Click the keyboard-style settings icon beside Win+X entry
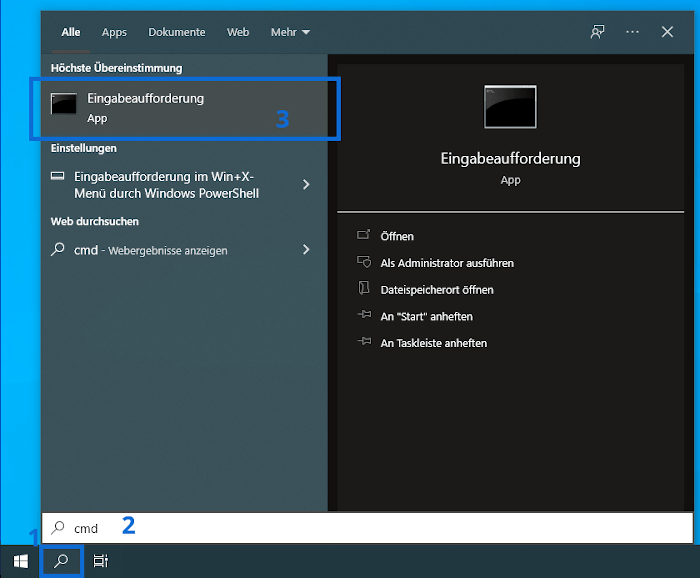The image size is (700, 578). (x=58, y=176)
